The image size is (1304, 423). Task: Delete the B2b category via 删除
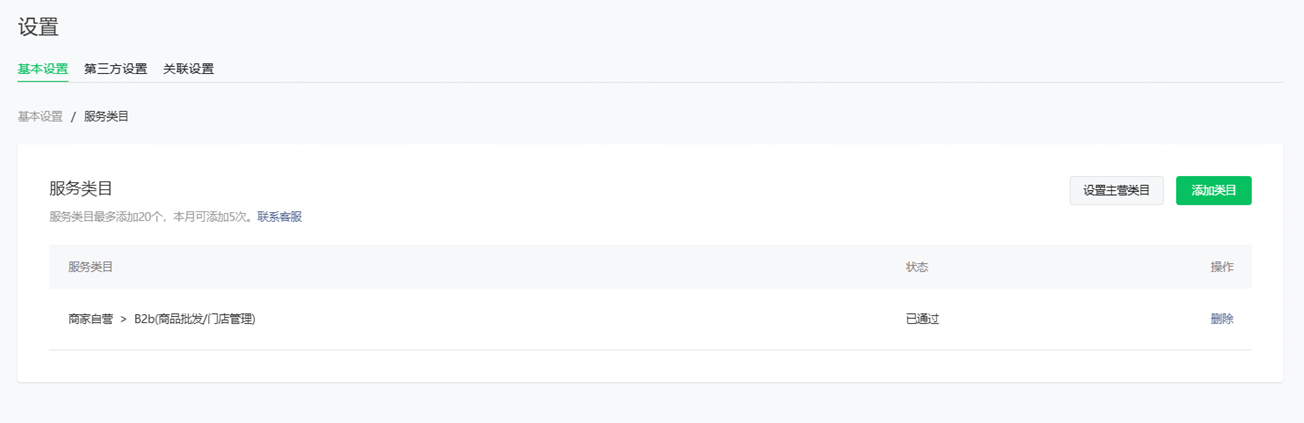[x=1222, y=319]
